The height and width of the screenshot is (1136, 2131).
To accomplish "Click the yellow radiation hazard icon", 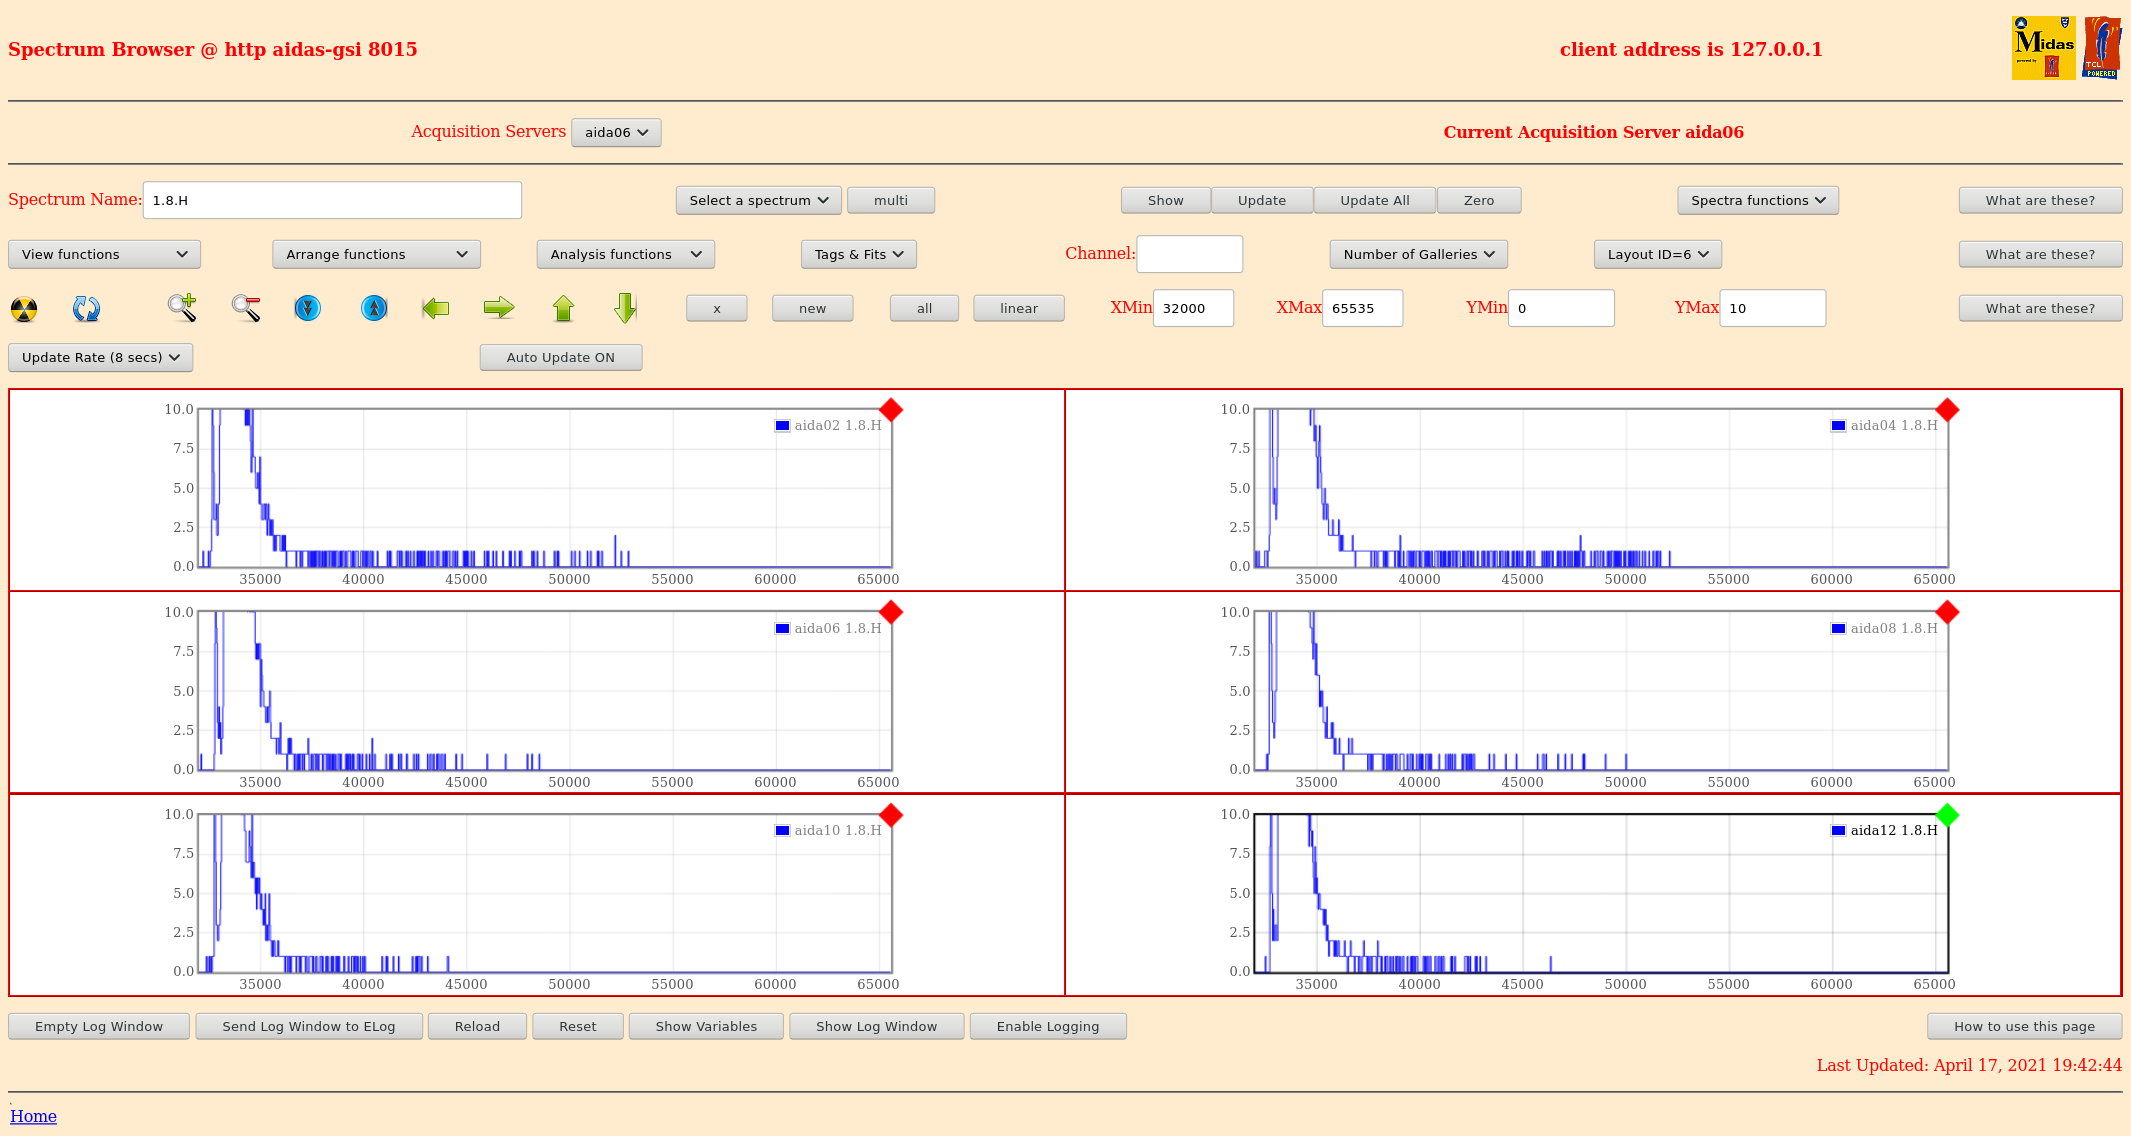I will tap(24, 309).
